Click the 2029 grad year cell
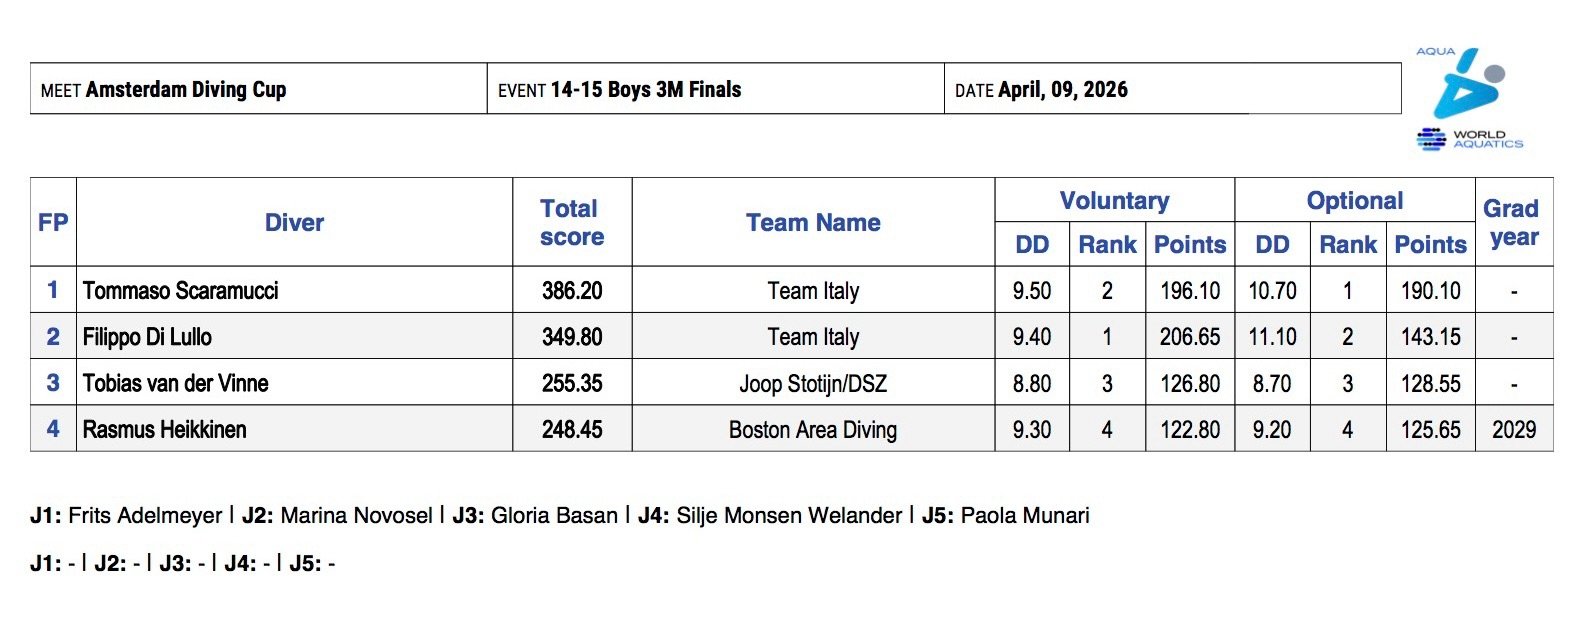 (1513, 430)
